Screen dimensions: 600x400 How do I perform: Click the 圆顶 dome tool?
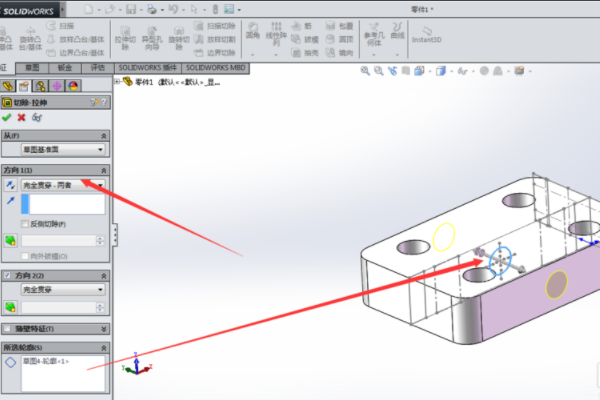(x=339, y=39)
